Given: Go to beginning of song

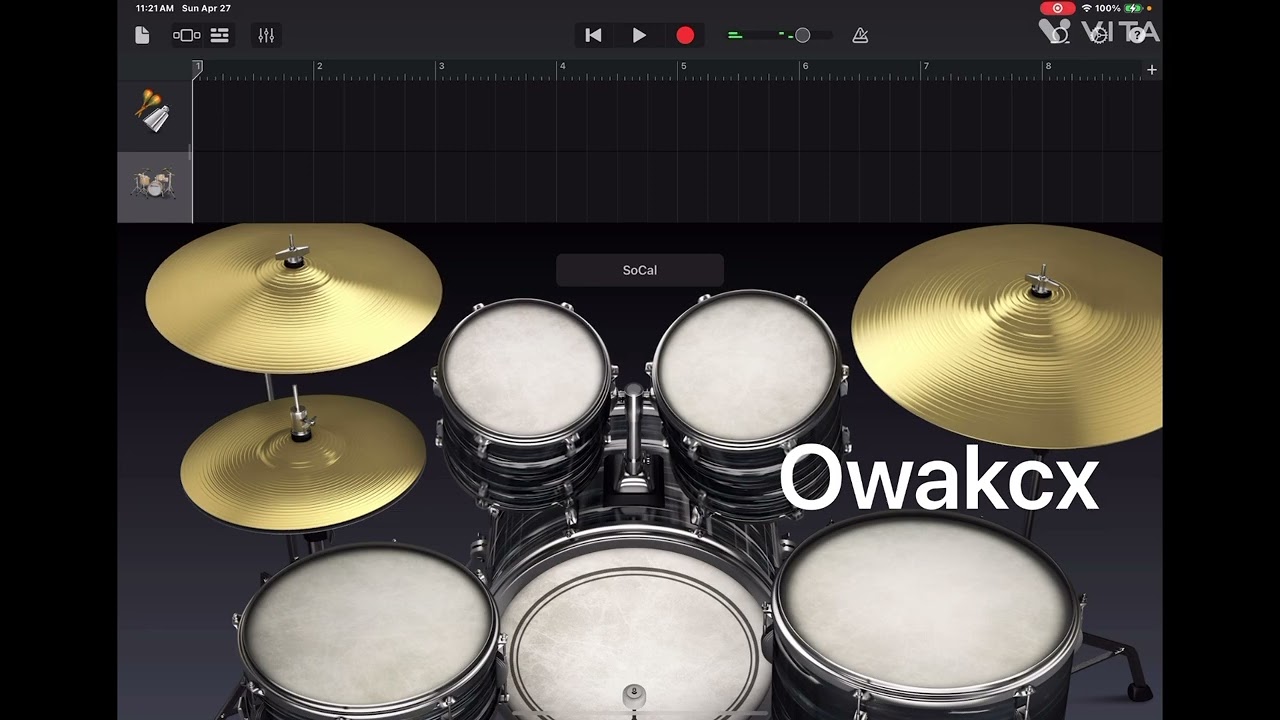Looking at the screenshot, I should [x=593, y=35].
